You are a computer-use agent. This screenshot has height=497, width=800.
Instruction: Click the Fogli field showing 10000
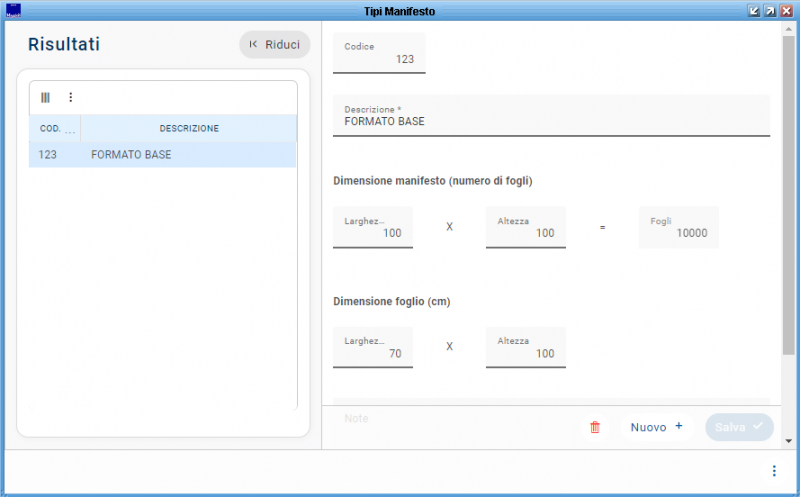coord(678,228)
